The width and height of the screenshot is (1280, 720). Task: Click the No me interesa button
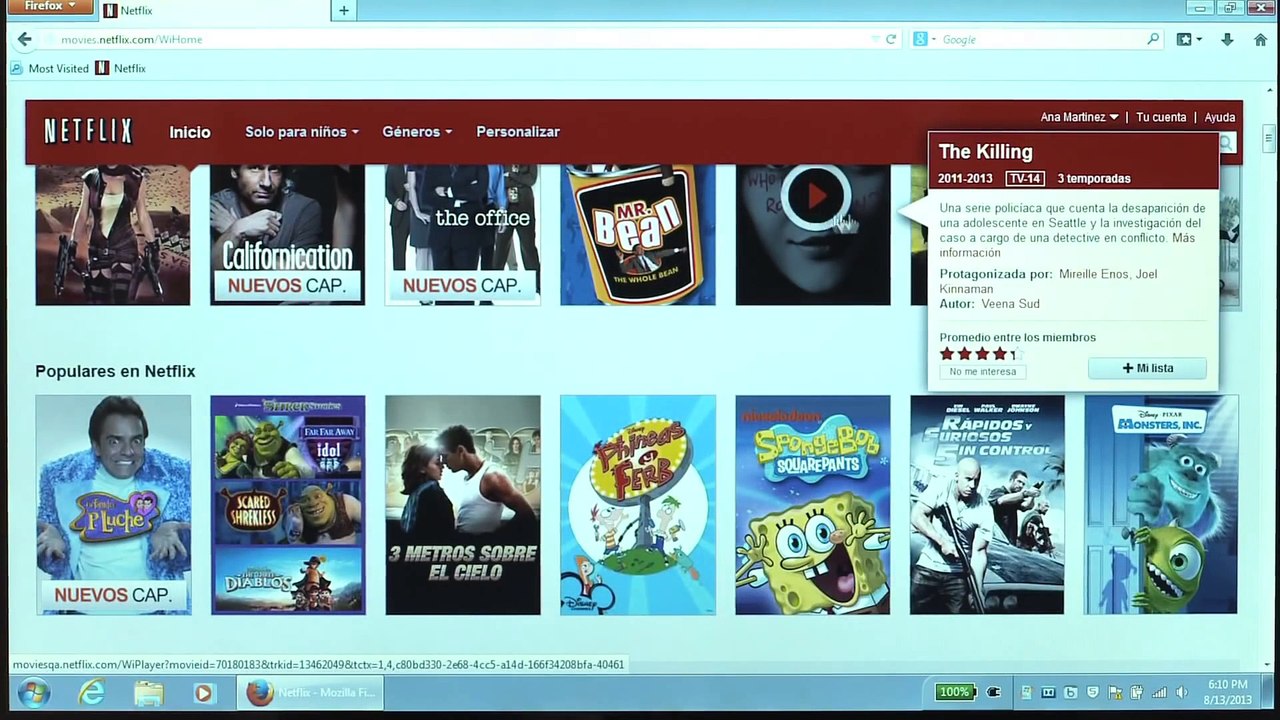[982, 371]
